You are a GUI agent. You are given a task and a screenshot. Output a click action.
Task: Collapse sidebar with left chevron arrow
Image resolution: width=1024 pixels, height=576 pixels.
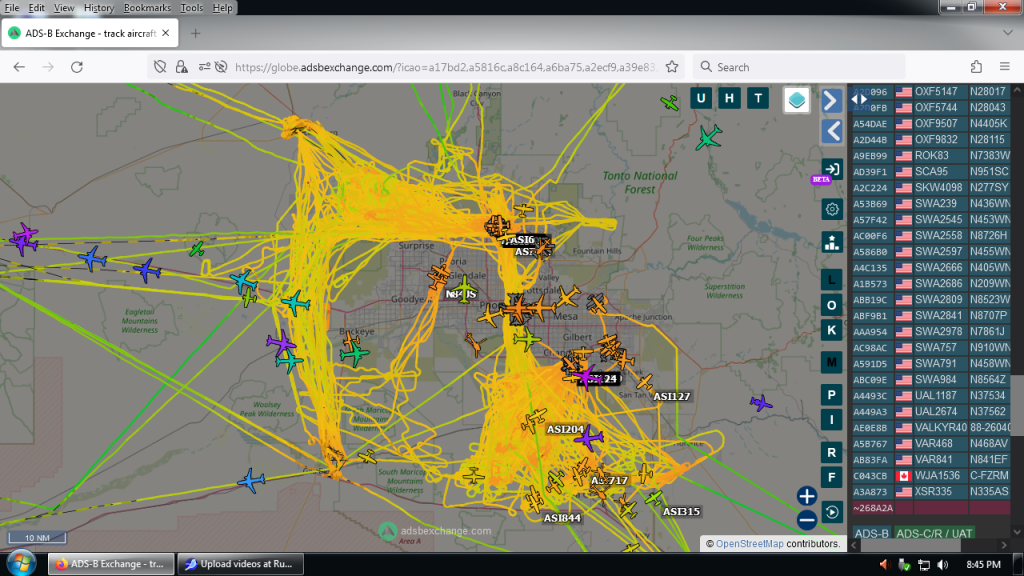point(831,131)
